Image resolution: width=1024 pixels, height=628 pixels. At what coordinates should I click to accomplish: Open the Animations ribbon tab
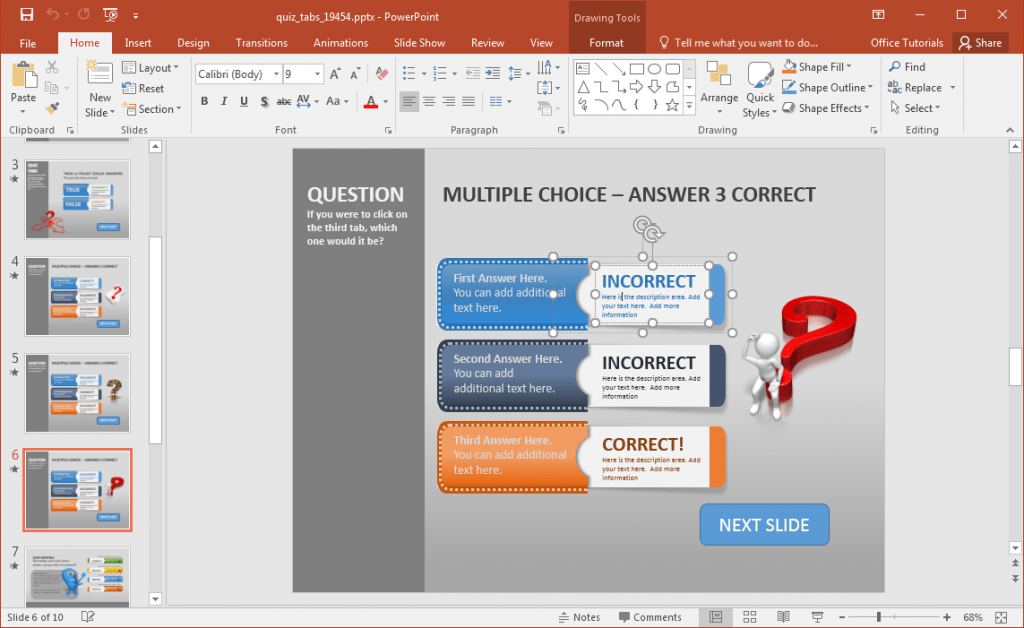tap(340, 42)
